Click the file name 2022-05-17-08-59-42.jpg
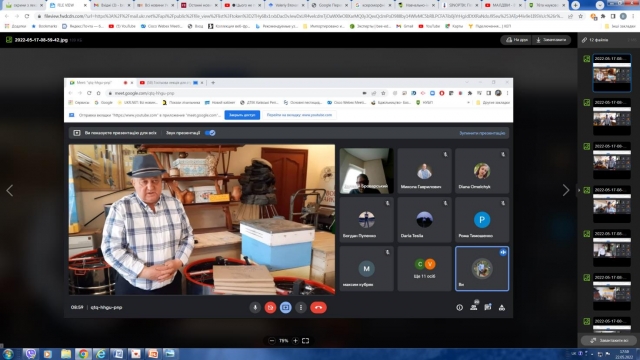The width and height of the screenshot is (640, 360). point(41,40)
